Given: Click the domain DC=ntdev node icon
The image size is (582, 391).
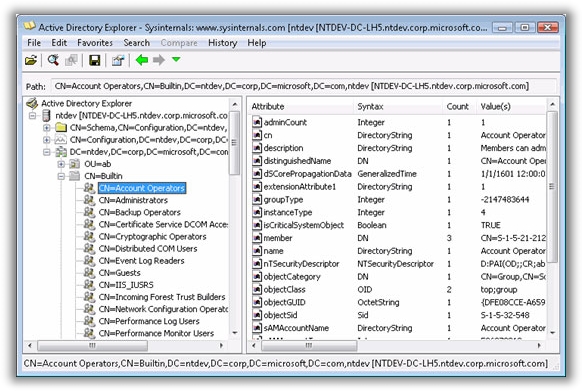Looking at the screenshot, I should pos(61,151).
